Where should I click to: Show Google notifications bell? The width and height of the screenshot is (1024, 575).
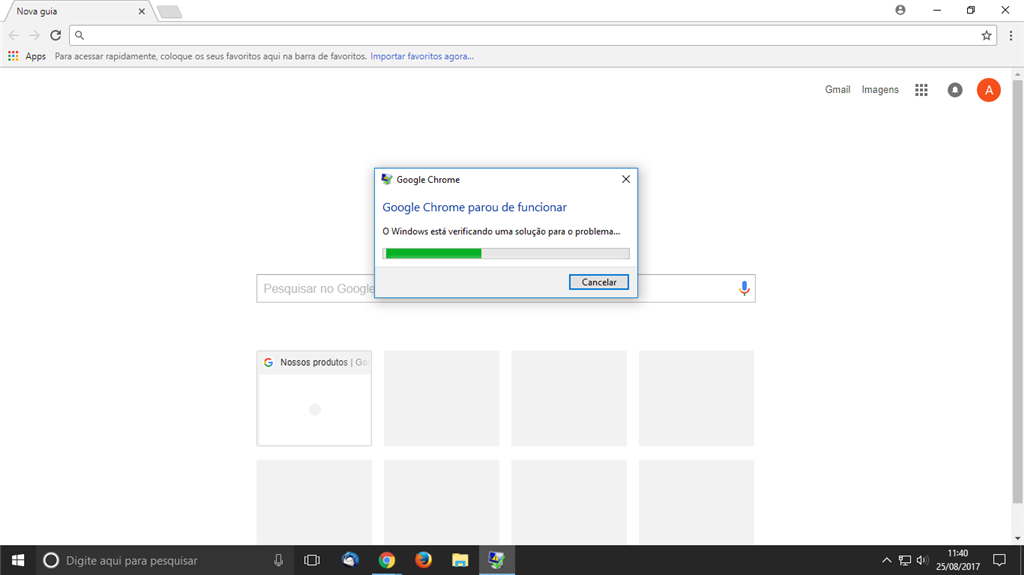[955, 90]
